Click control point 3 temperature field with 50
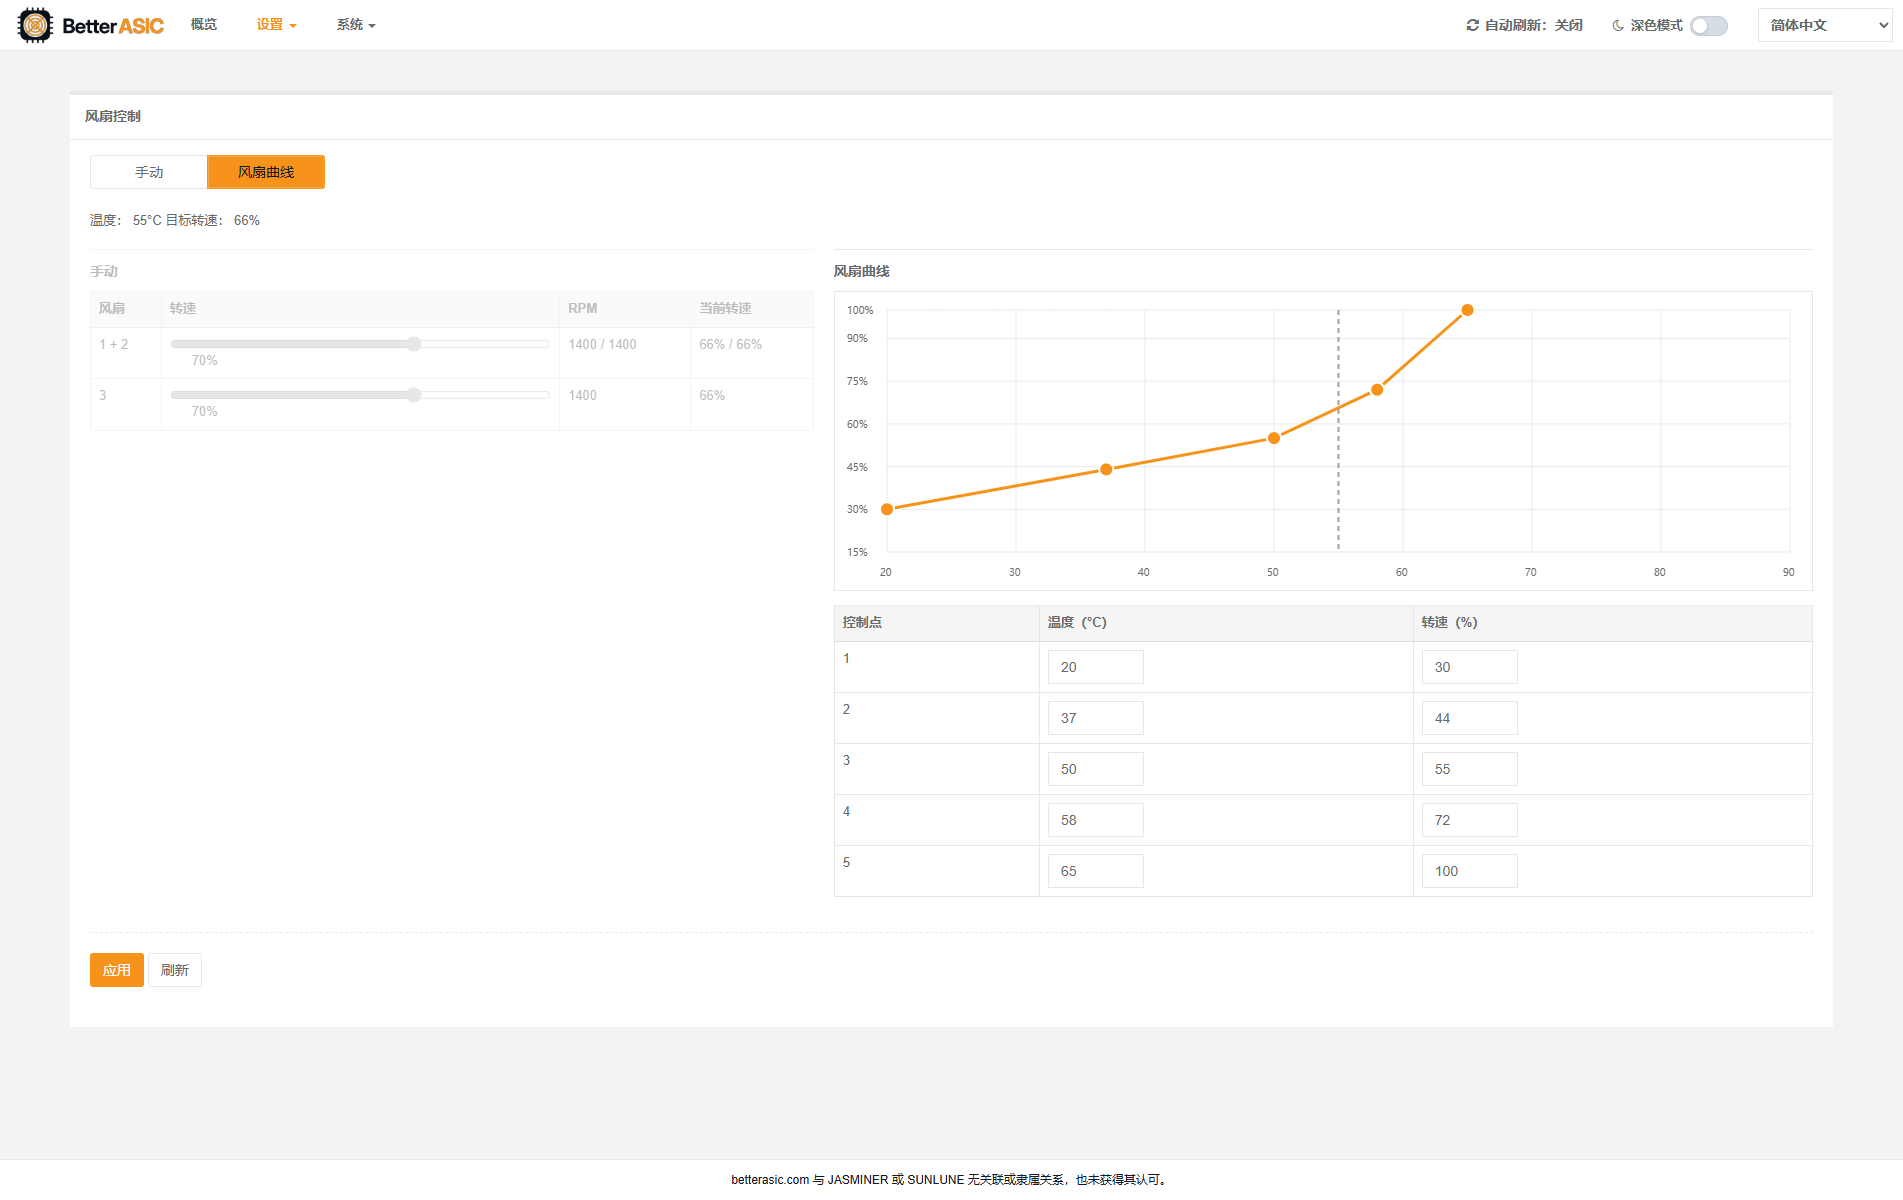 1095,769
